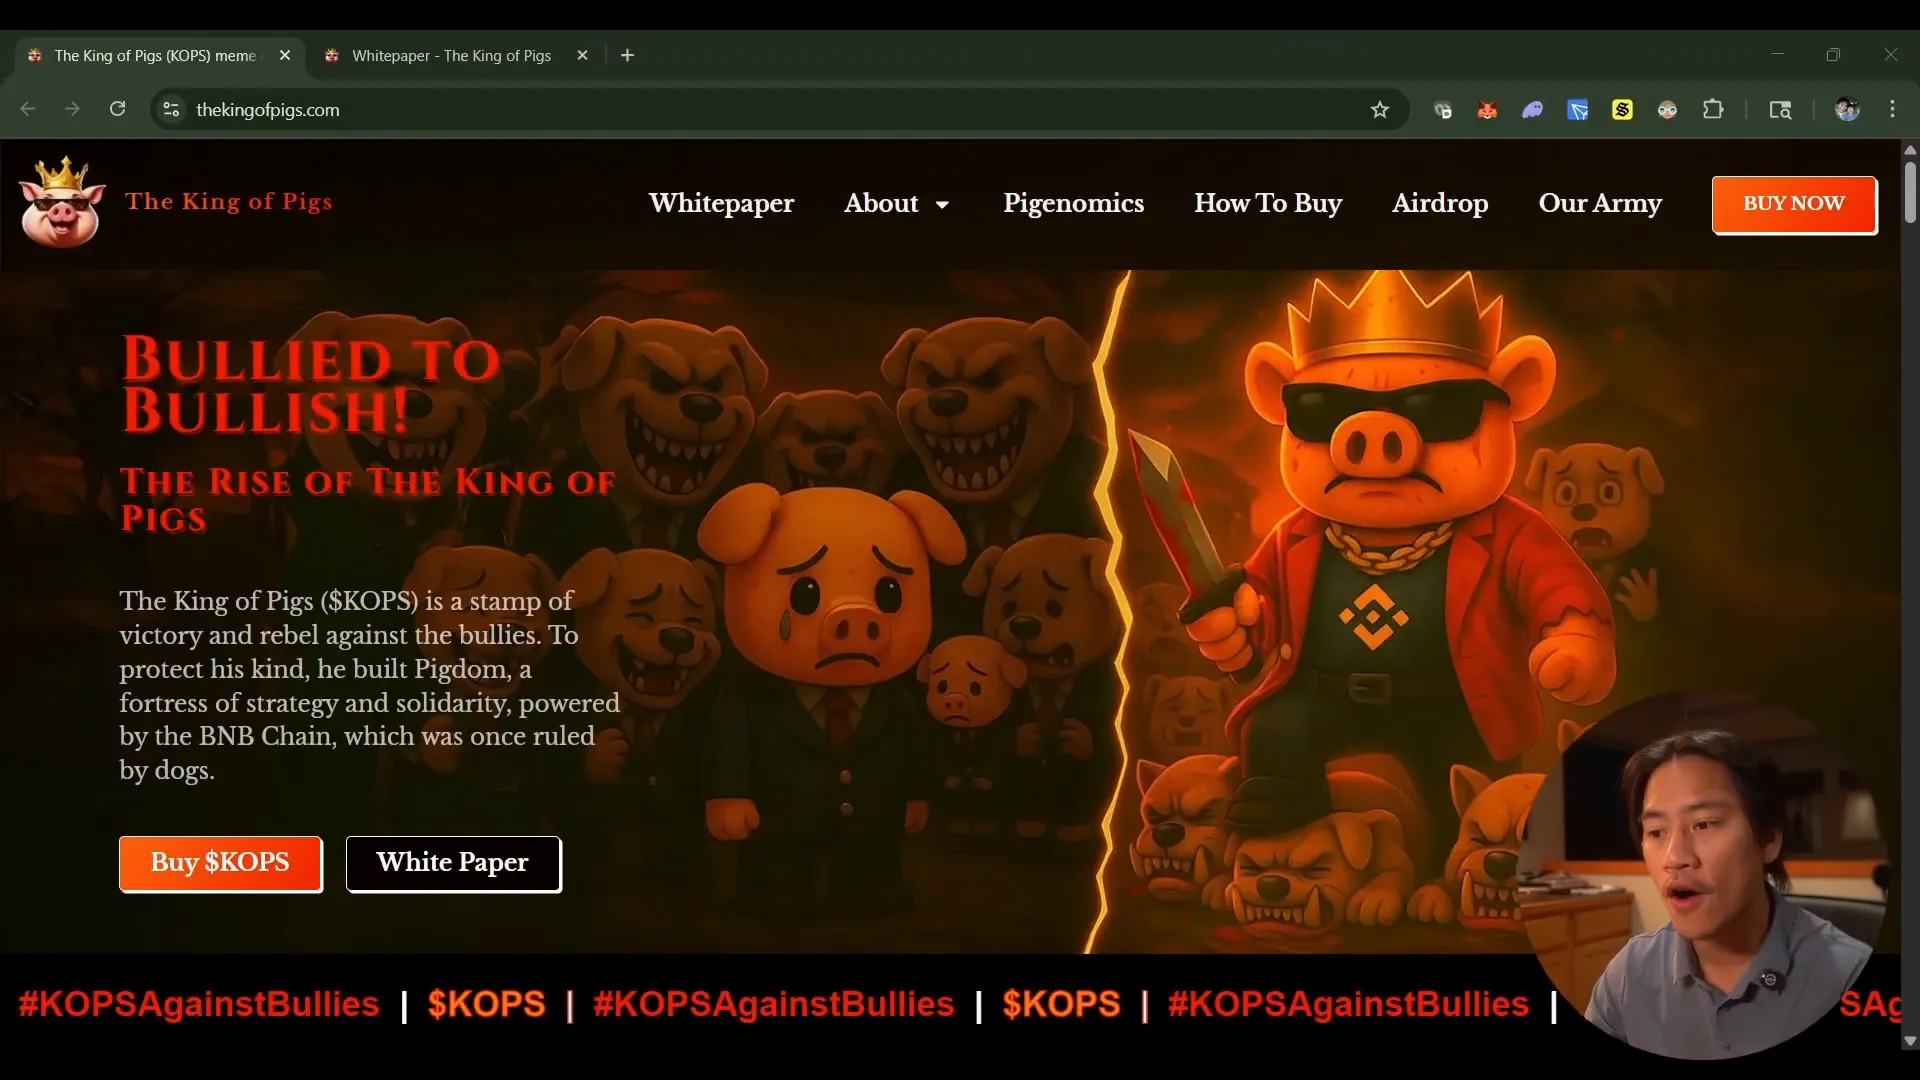
Task: Restore down the browser window
Action: click(x=1833, y=55)
